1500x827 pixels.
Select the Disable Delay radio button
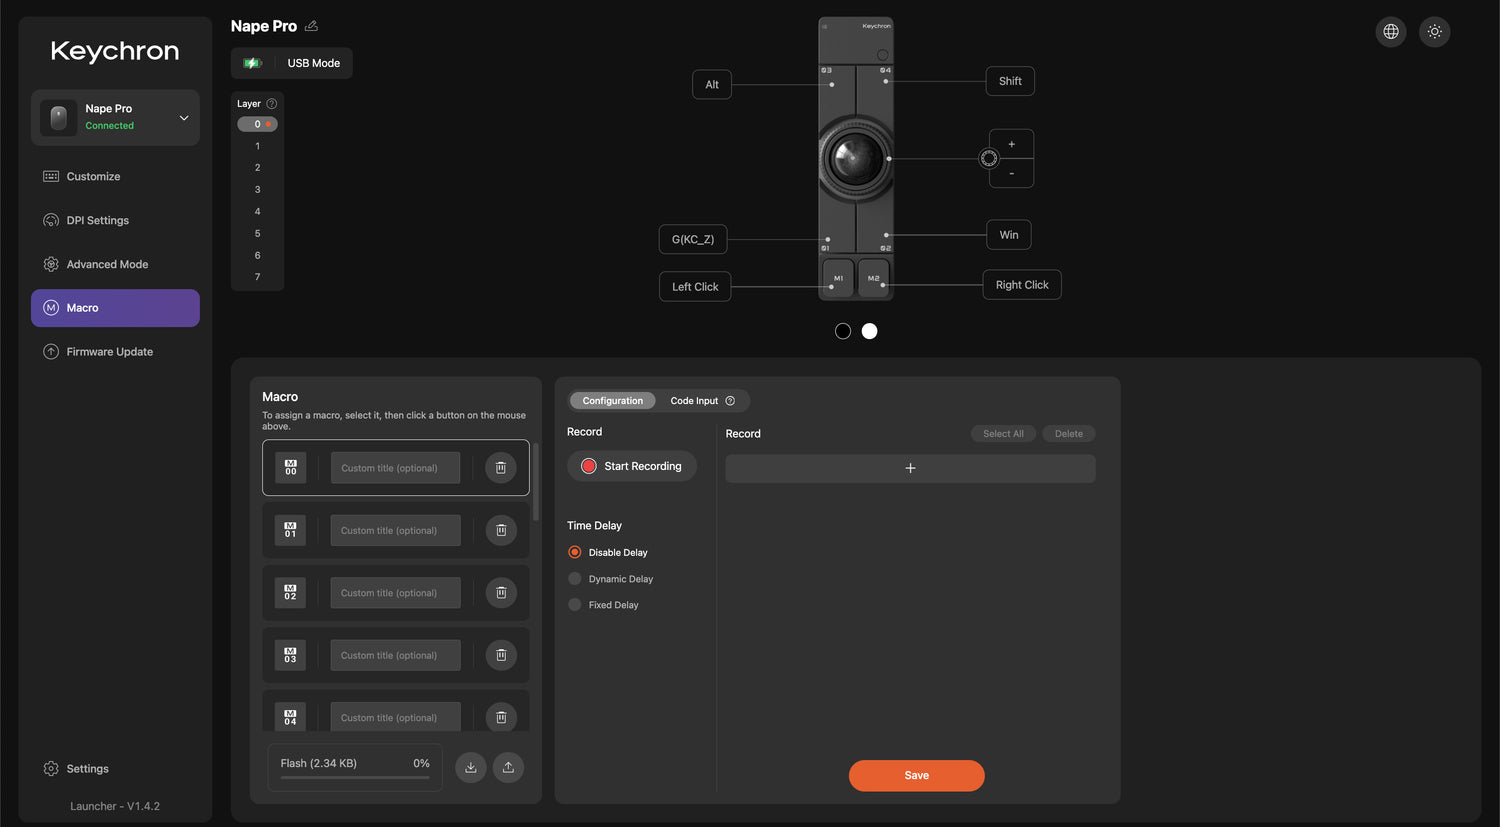[575, 552]
